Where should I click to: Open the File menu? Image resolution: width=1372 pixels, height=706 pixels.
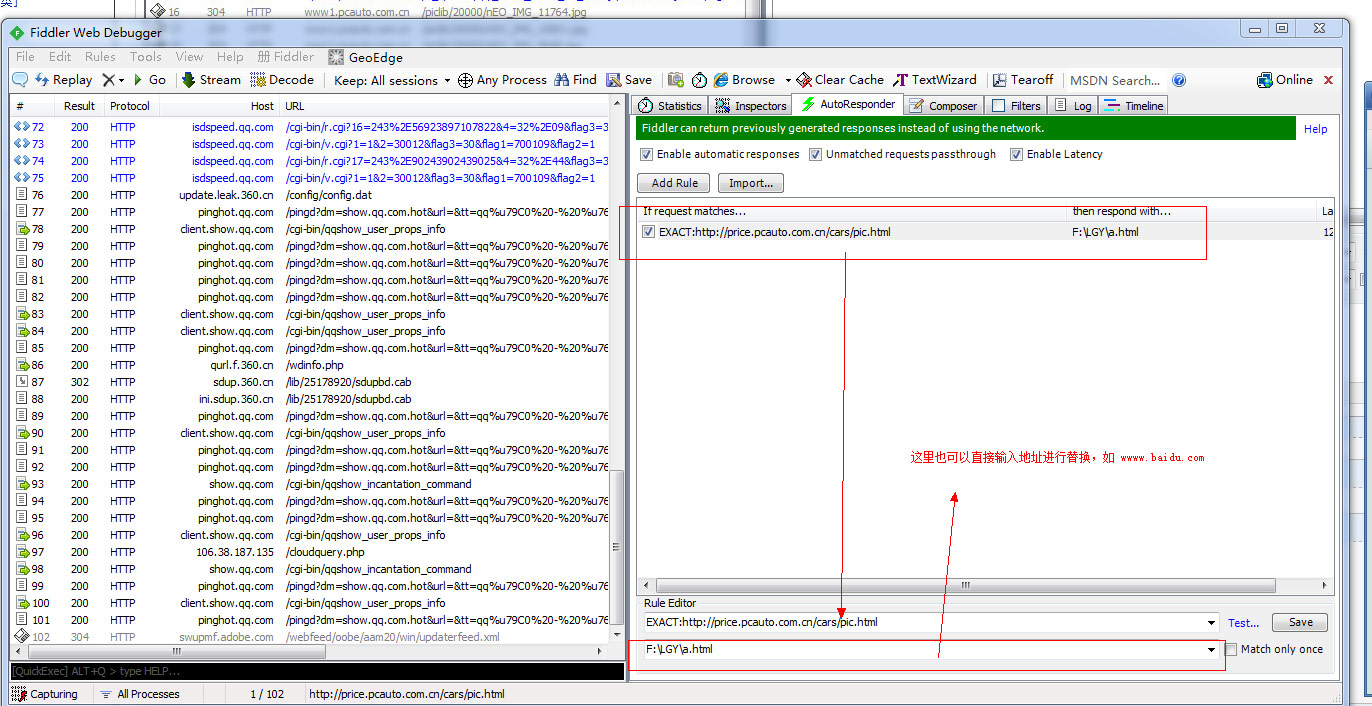pos(25,57)
